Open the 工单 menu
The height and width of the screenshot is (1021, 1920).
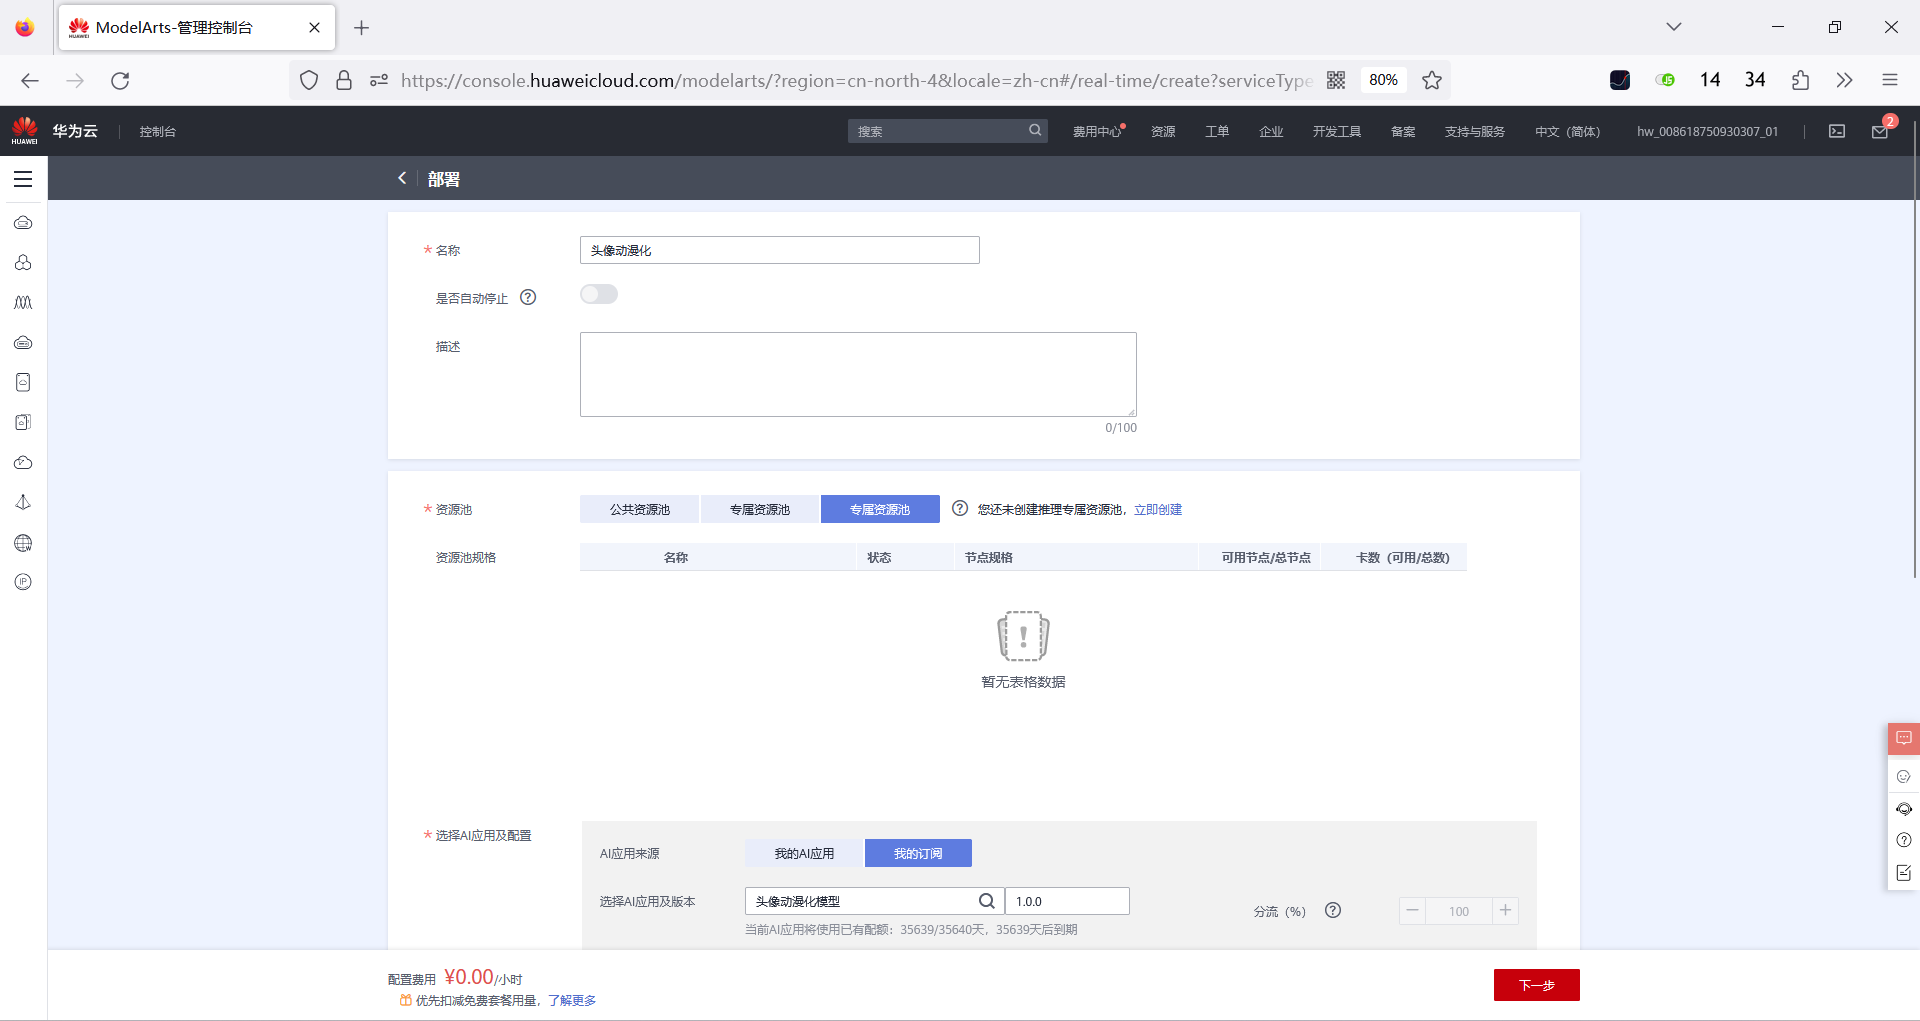point(1217,131)
